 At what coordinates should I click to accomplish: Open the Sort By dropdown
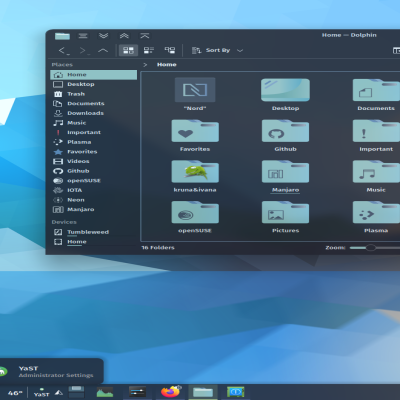tap(217, 50)
